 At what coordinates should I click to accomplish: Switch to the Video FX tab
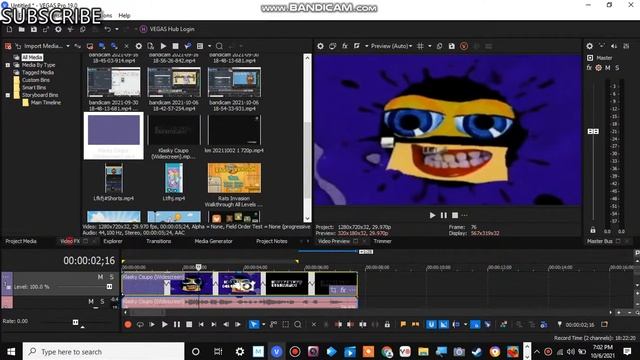point(70,241)
